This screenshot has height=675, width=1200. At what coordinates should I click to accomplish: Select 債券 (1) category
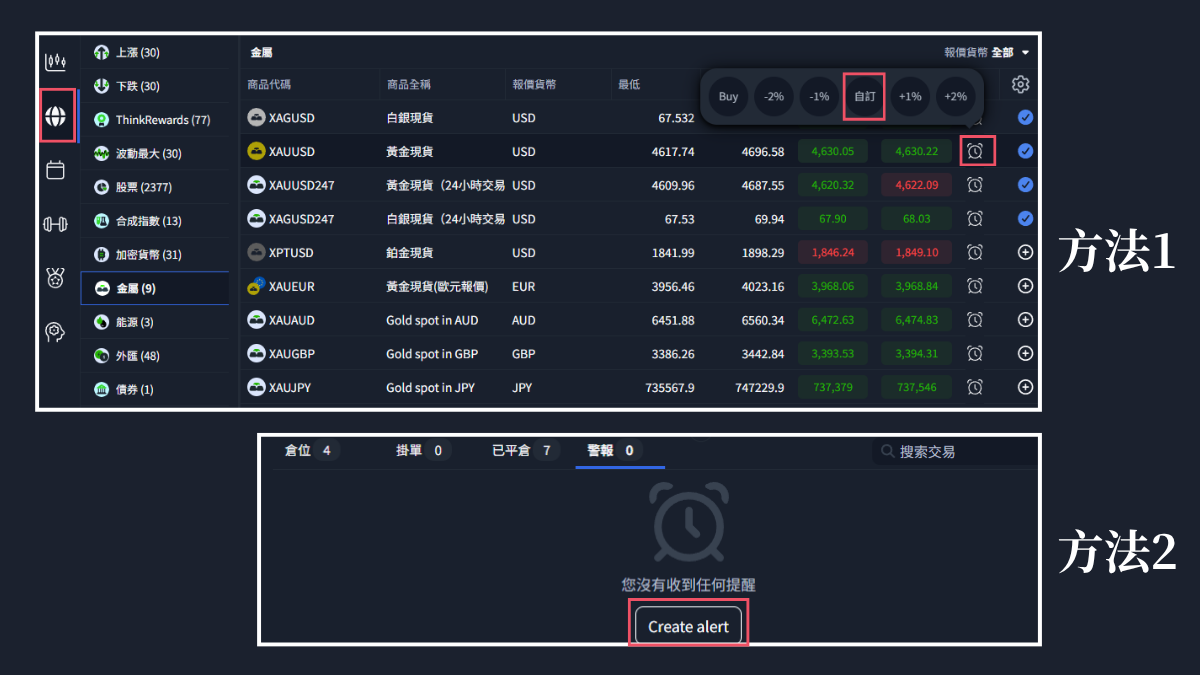[155, 389]
